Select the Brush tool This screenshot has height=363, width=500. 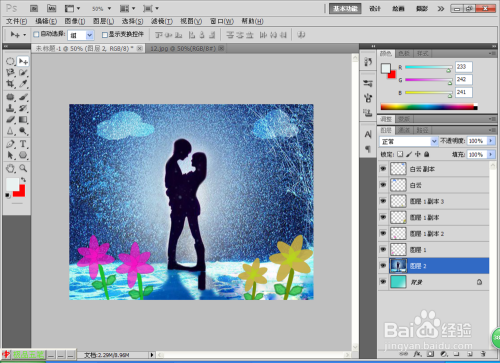click(x=23, y=97)
